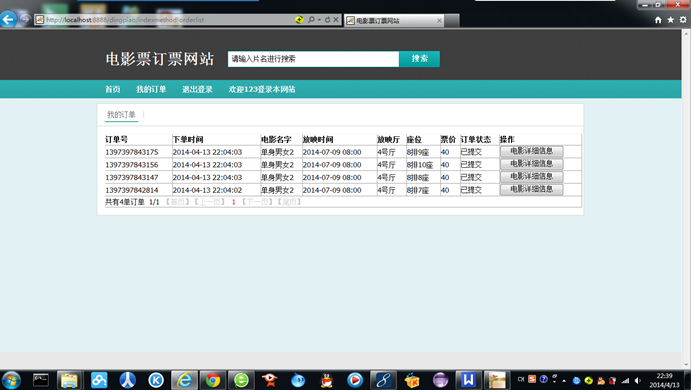Open 电影详细信息 for order 1397397843156
This screenshot has width=693, height=392.
click(531, 164)
